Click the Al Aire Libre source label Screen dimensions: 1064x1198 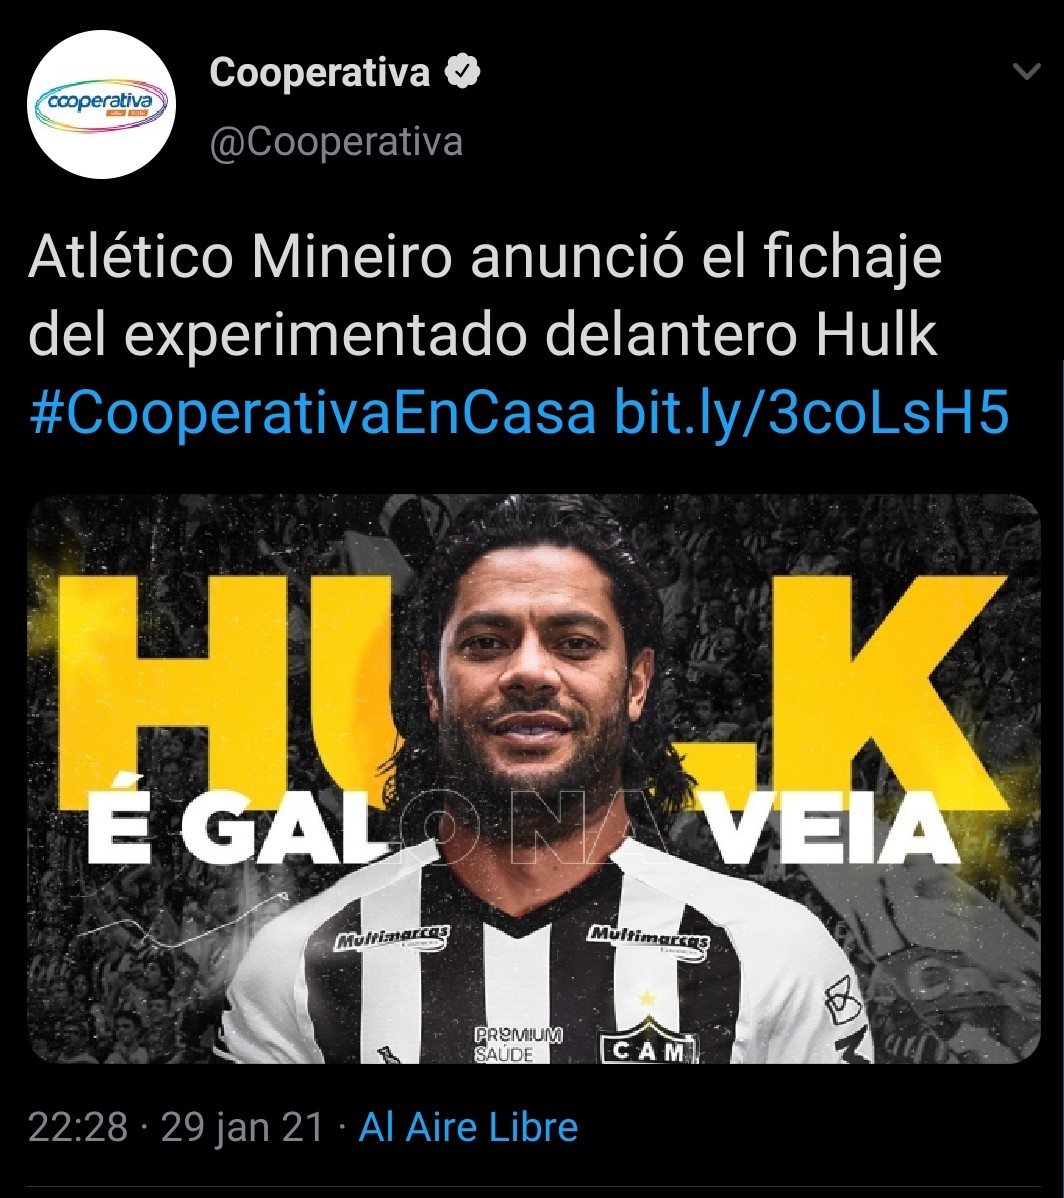tap(468, 1127)
